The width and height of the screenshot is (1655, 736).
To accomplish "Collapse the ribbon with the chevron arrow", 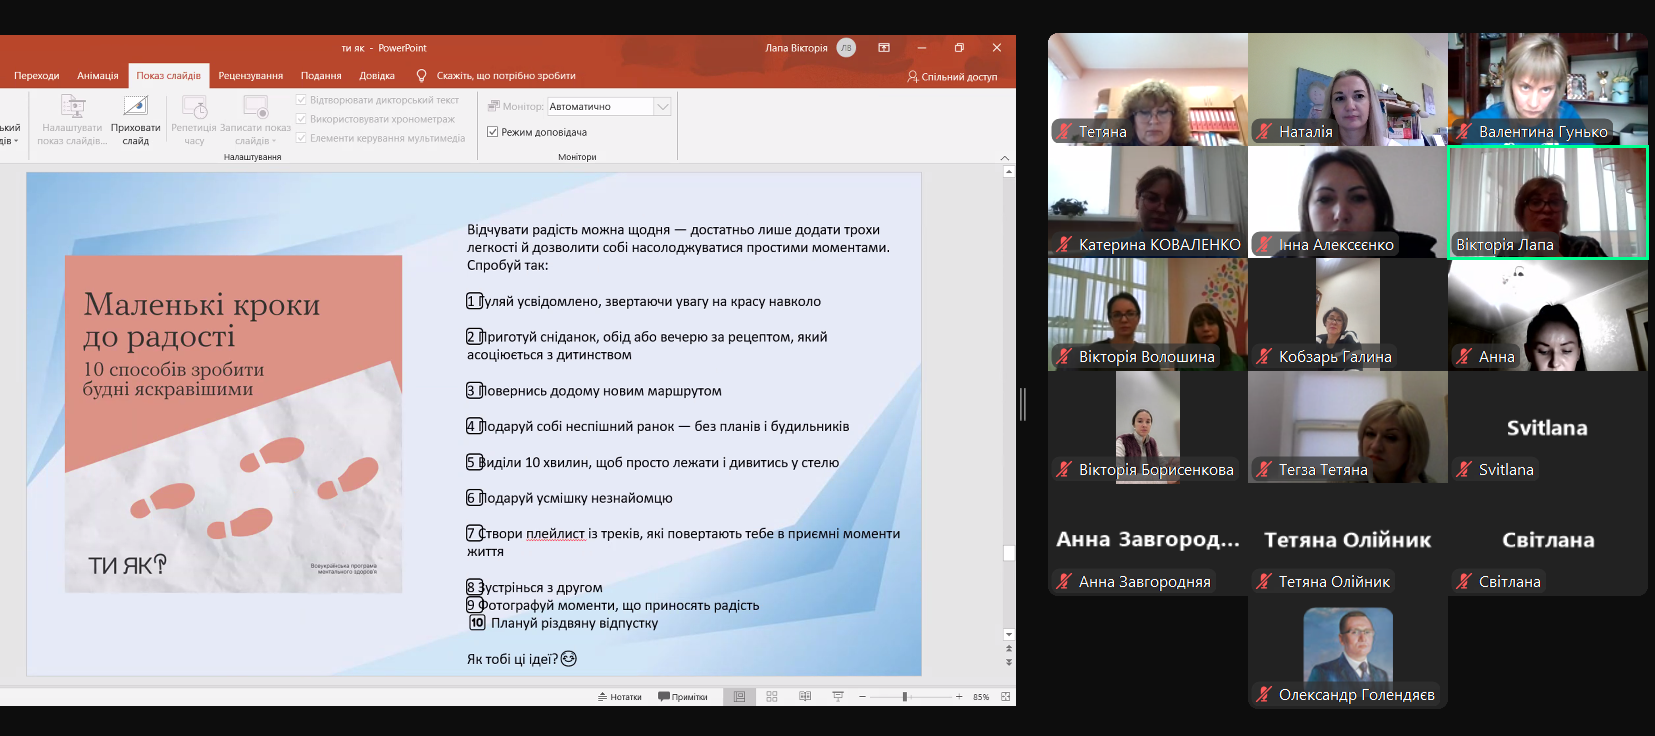I will pyautogui.click(x=1005, y=157).
